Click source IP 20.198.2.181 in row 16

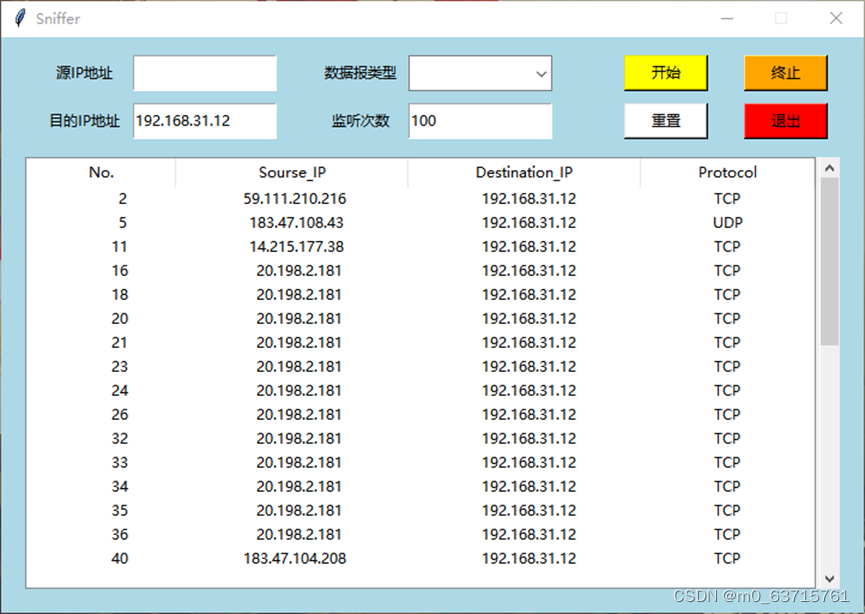pos(298,271)
